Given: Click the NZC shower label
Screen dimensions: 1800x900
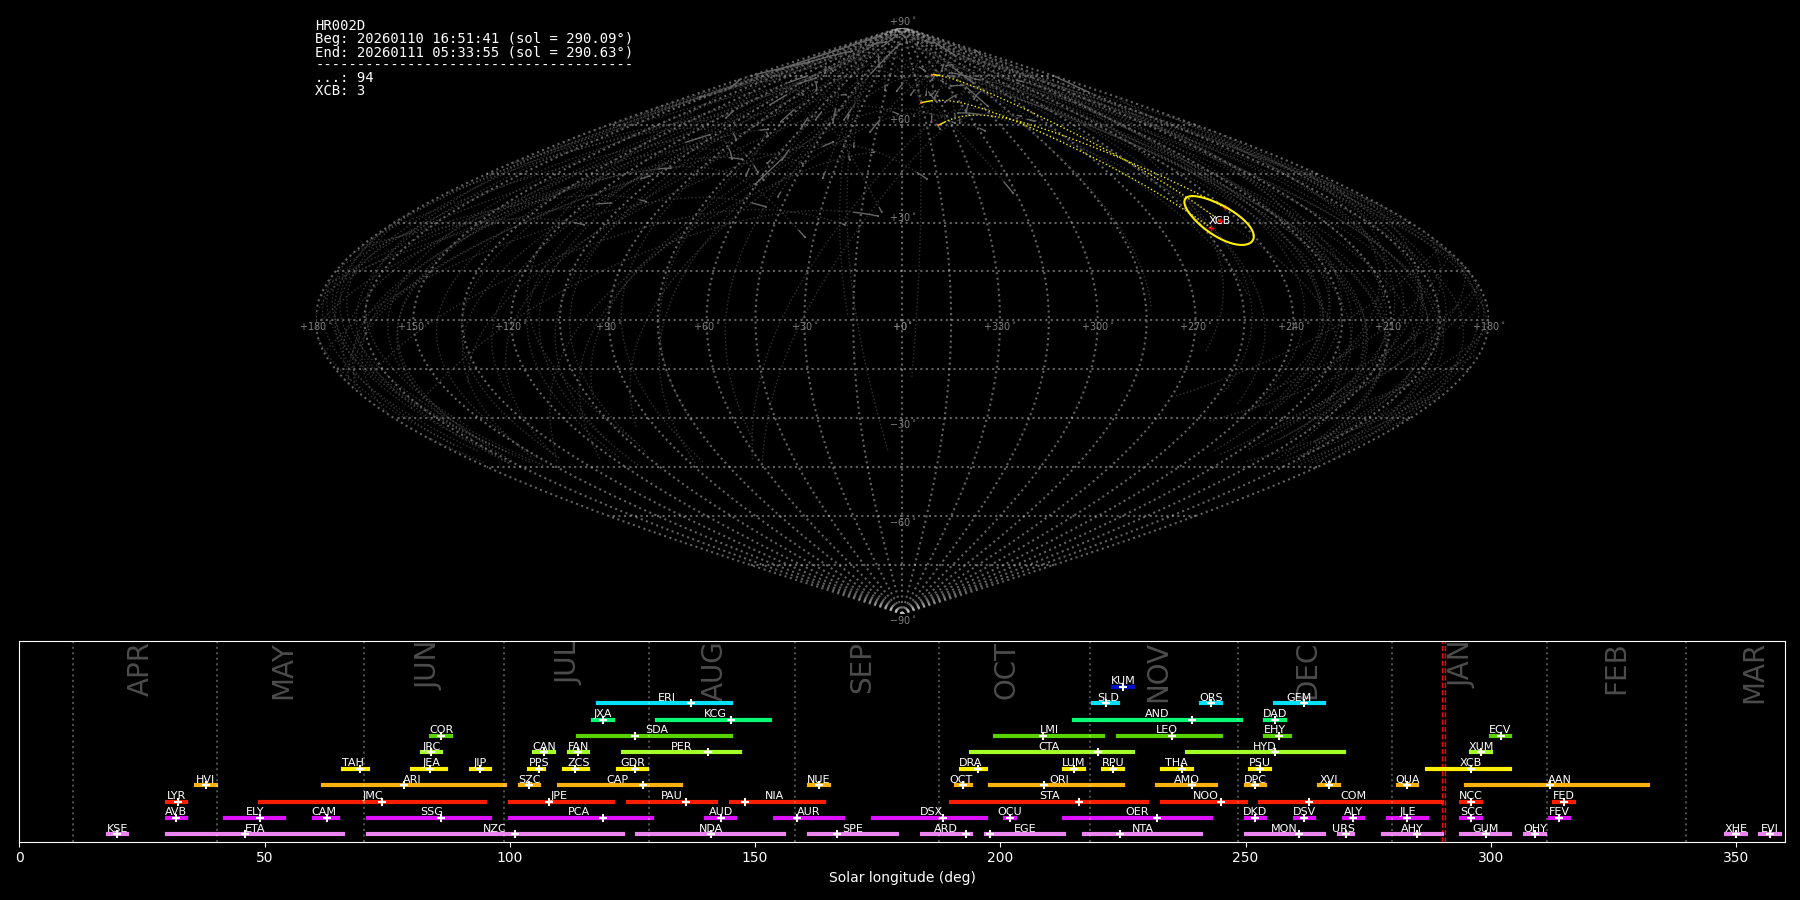Looking at the screenshot, I should 495,829.
